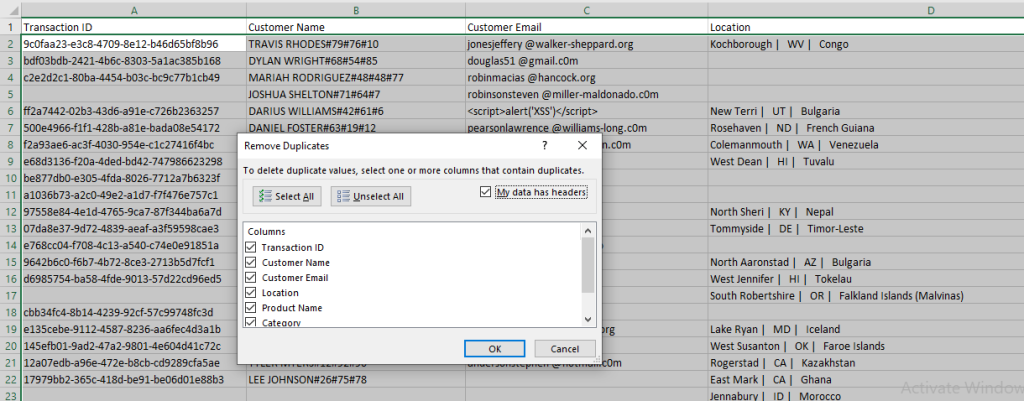Close the Remove Duplicates dialog
1024x401 pixels.
click(x=583, y=145)
